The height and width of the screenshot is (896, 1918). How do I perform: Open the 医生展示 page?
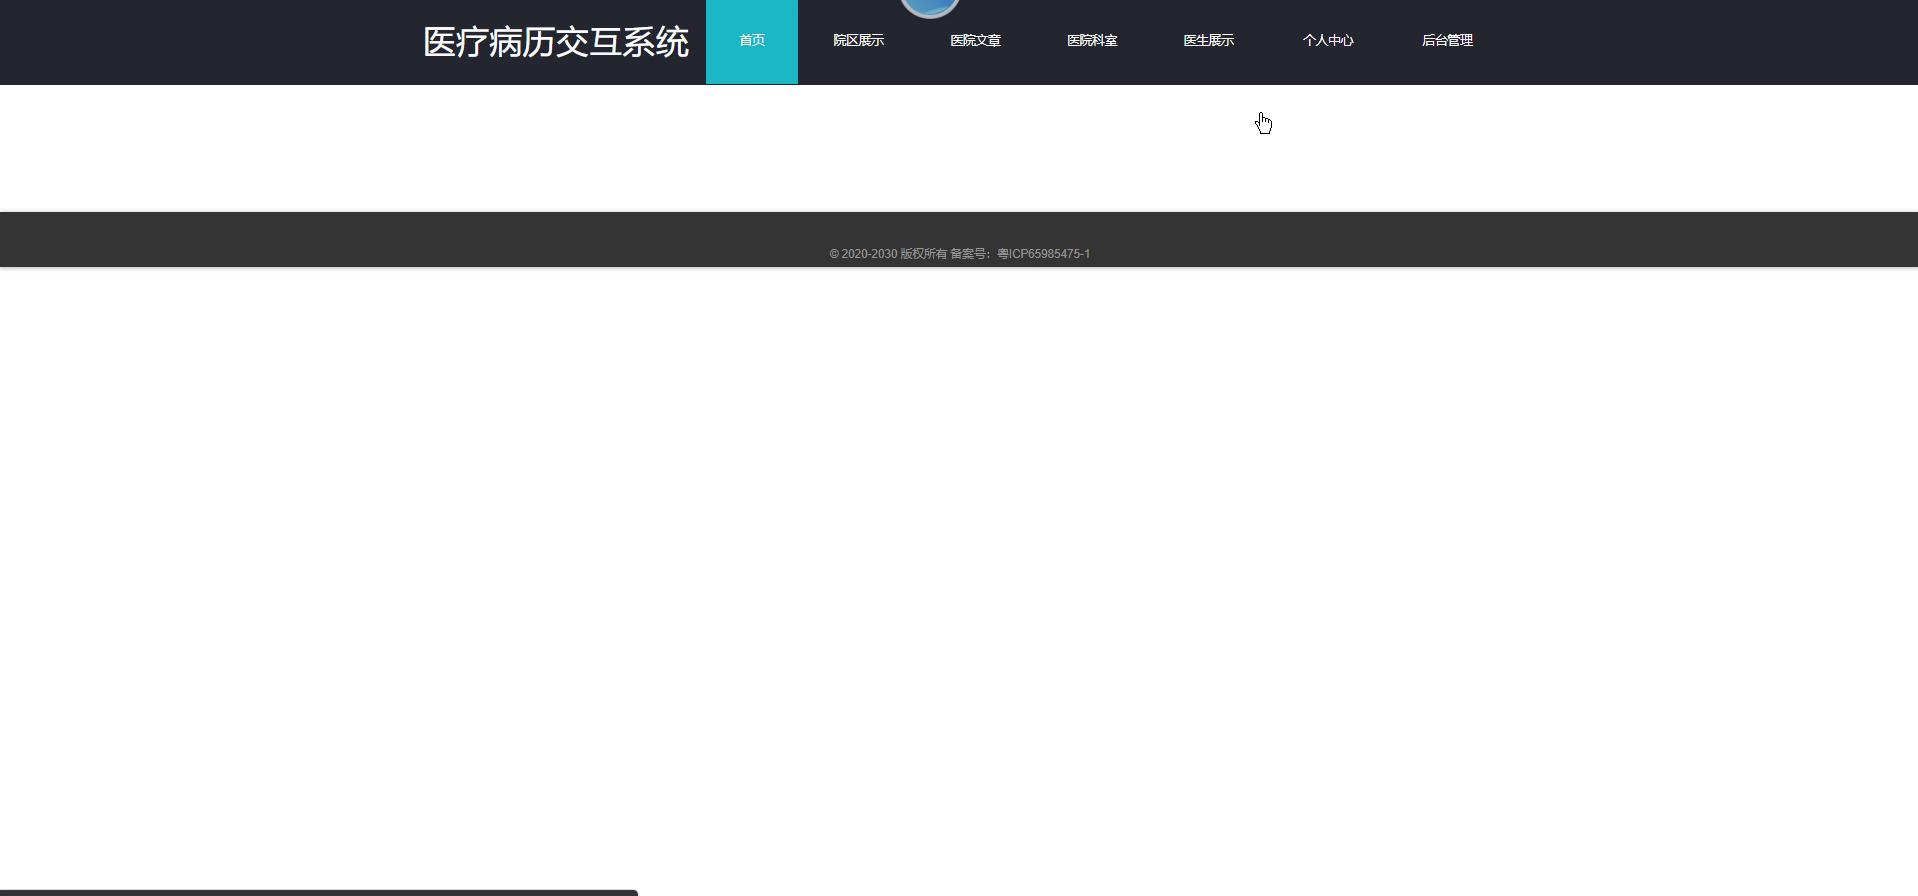pos(1208,41)
